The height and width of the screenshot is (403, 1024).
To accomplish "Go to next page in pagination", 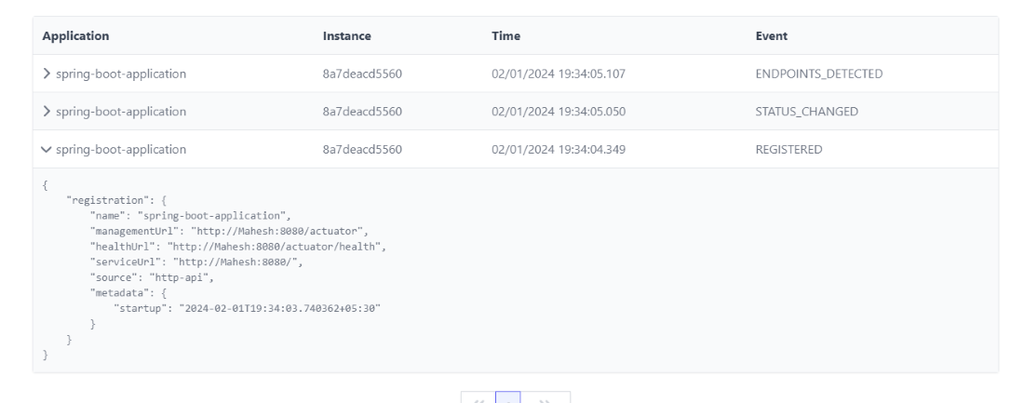I will point(546,398).
